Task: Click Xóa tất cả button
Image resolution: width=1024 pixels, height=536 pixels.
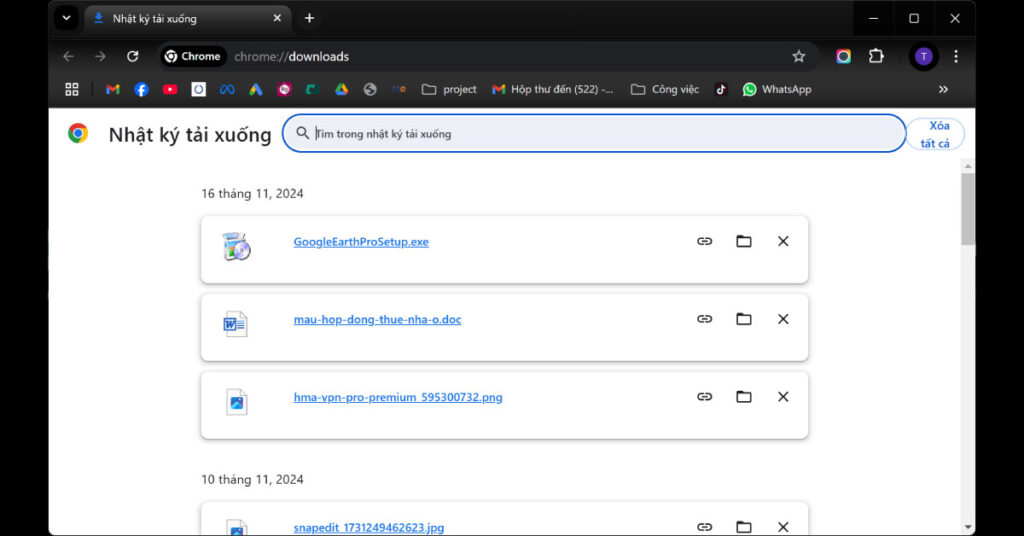Action: tap(936, 134)
